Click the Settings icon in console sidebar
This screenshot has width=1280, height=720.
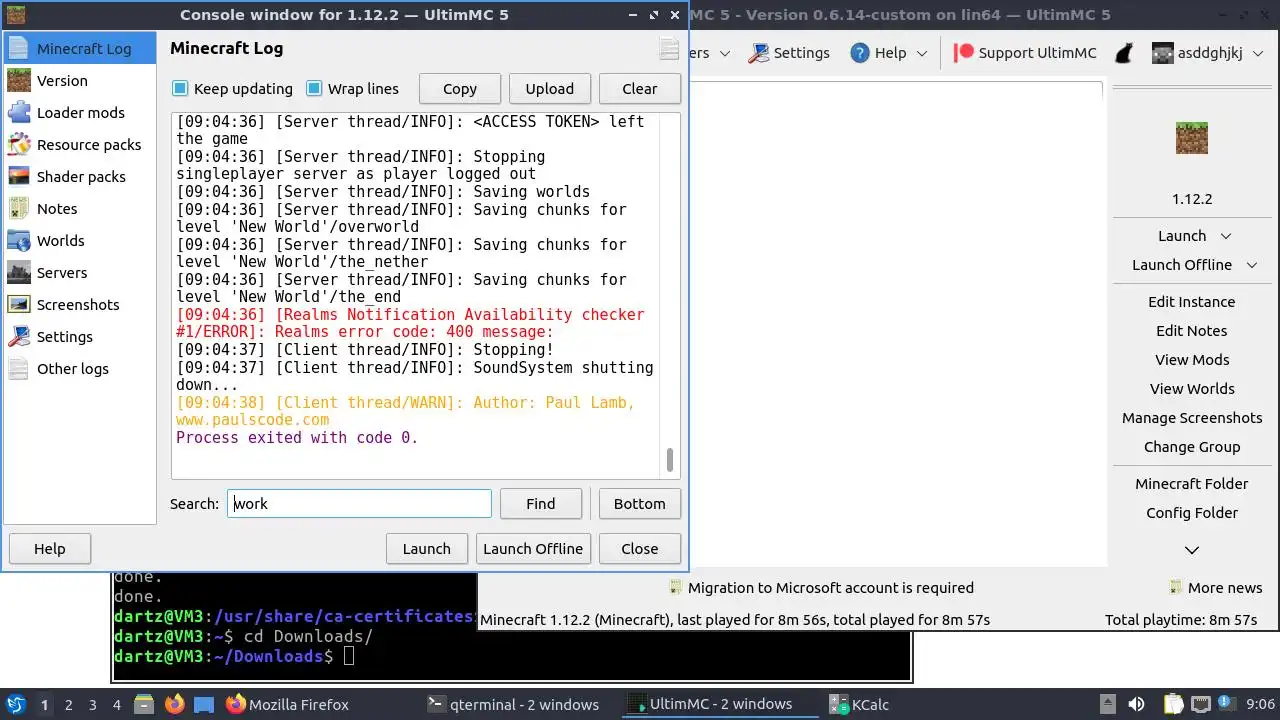coord(19,337)
